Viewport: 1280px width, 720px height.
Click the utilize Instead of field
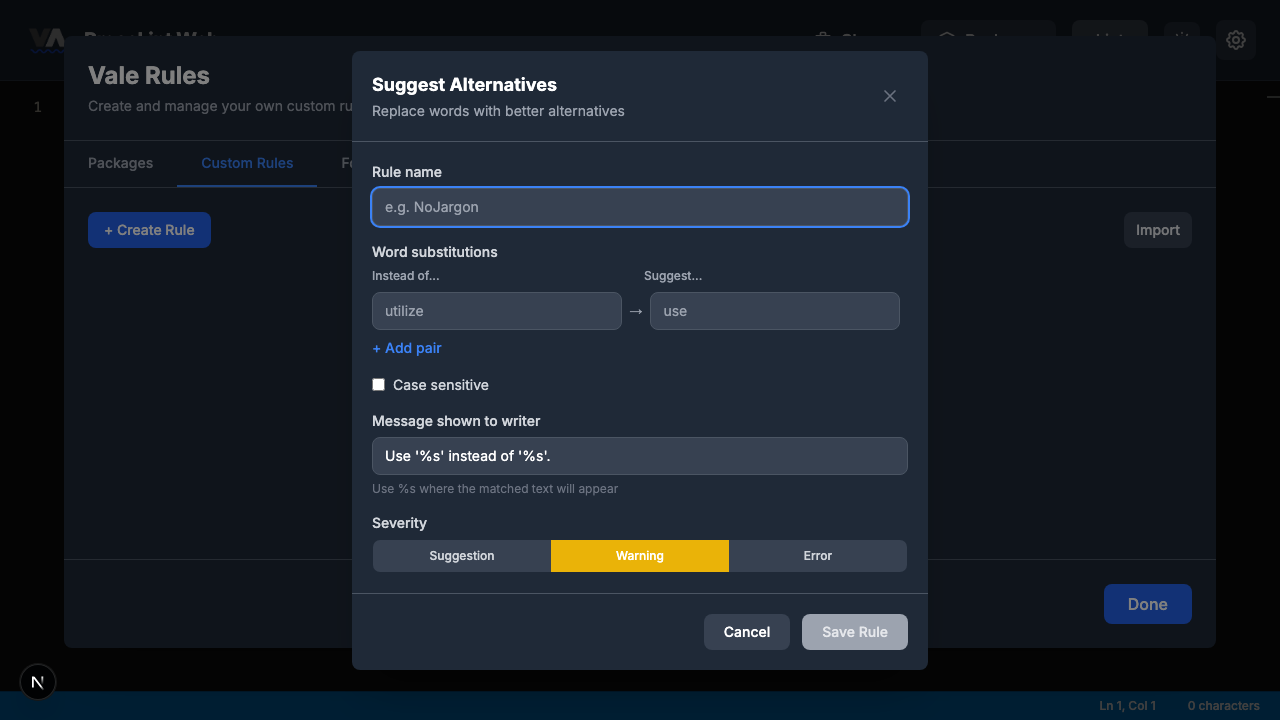pyautogui.click(x=496, y=311)
